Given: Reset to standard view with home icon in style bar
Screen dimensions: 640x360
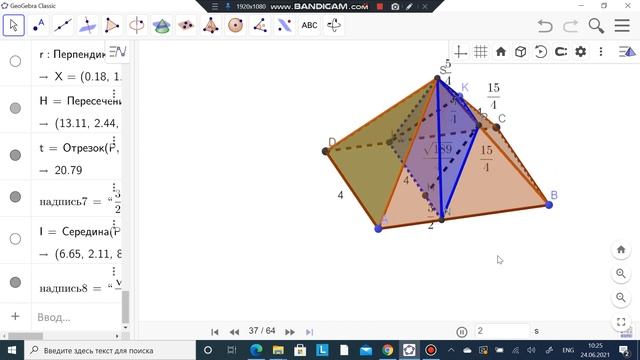Looking at the screenshot, I should (501, 52).
